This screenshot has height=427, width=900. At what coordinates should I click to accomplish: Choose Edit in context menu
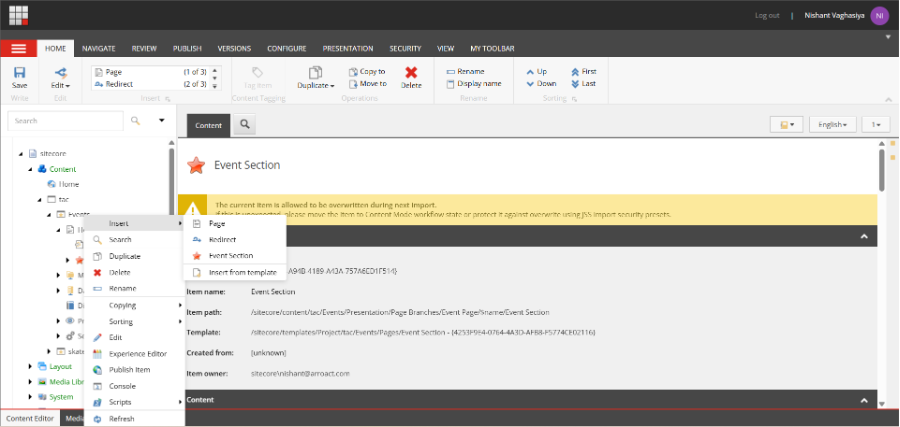point(134,337)
